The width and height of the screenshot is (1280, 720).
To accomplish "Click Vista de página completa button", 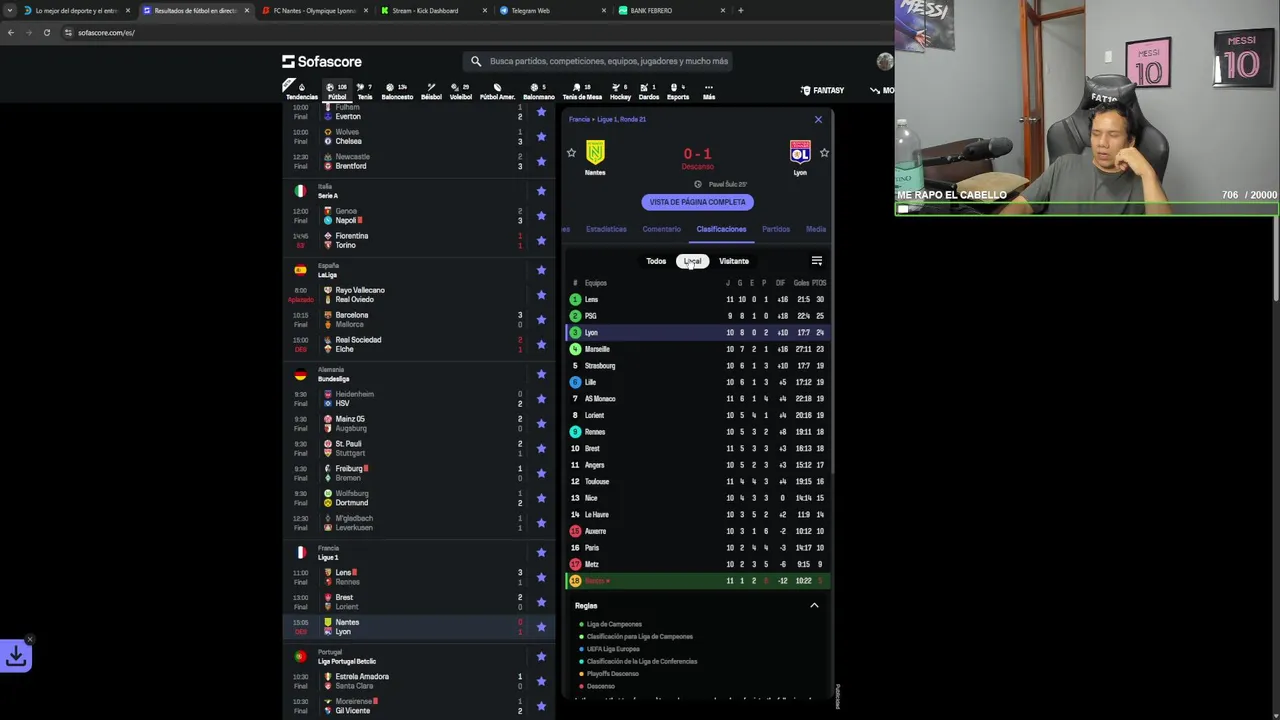I will (x=697, y=202).
